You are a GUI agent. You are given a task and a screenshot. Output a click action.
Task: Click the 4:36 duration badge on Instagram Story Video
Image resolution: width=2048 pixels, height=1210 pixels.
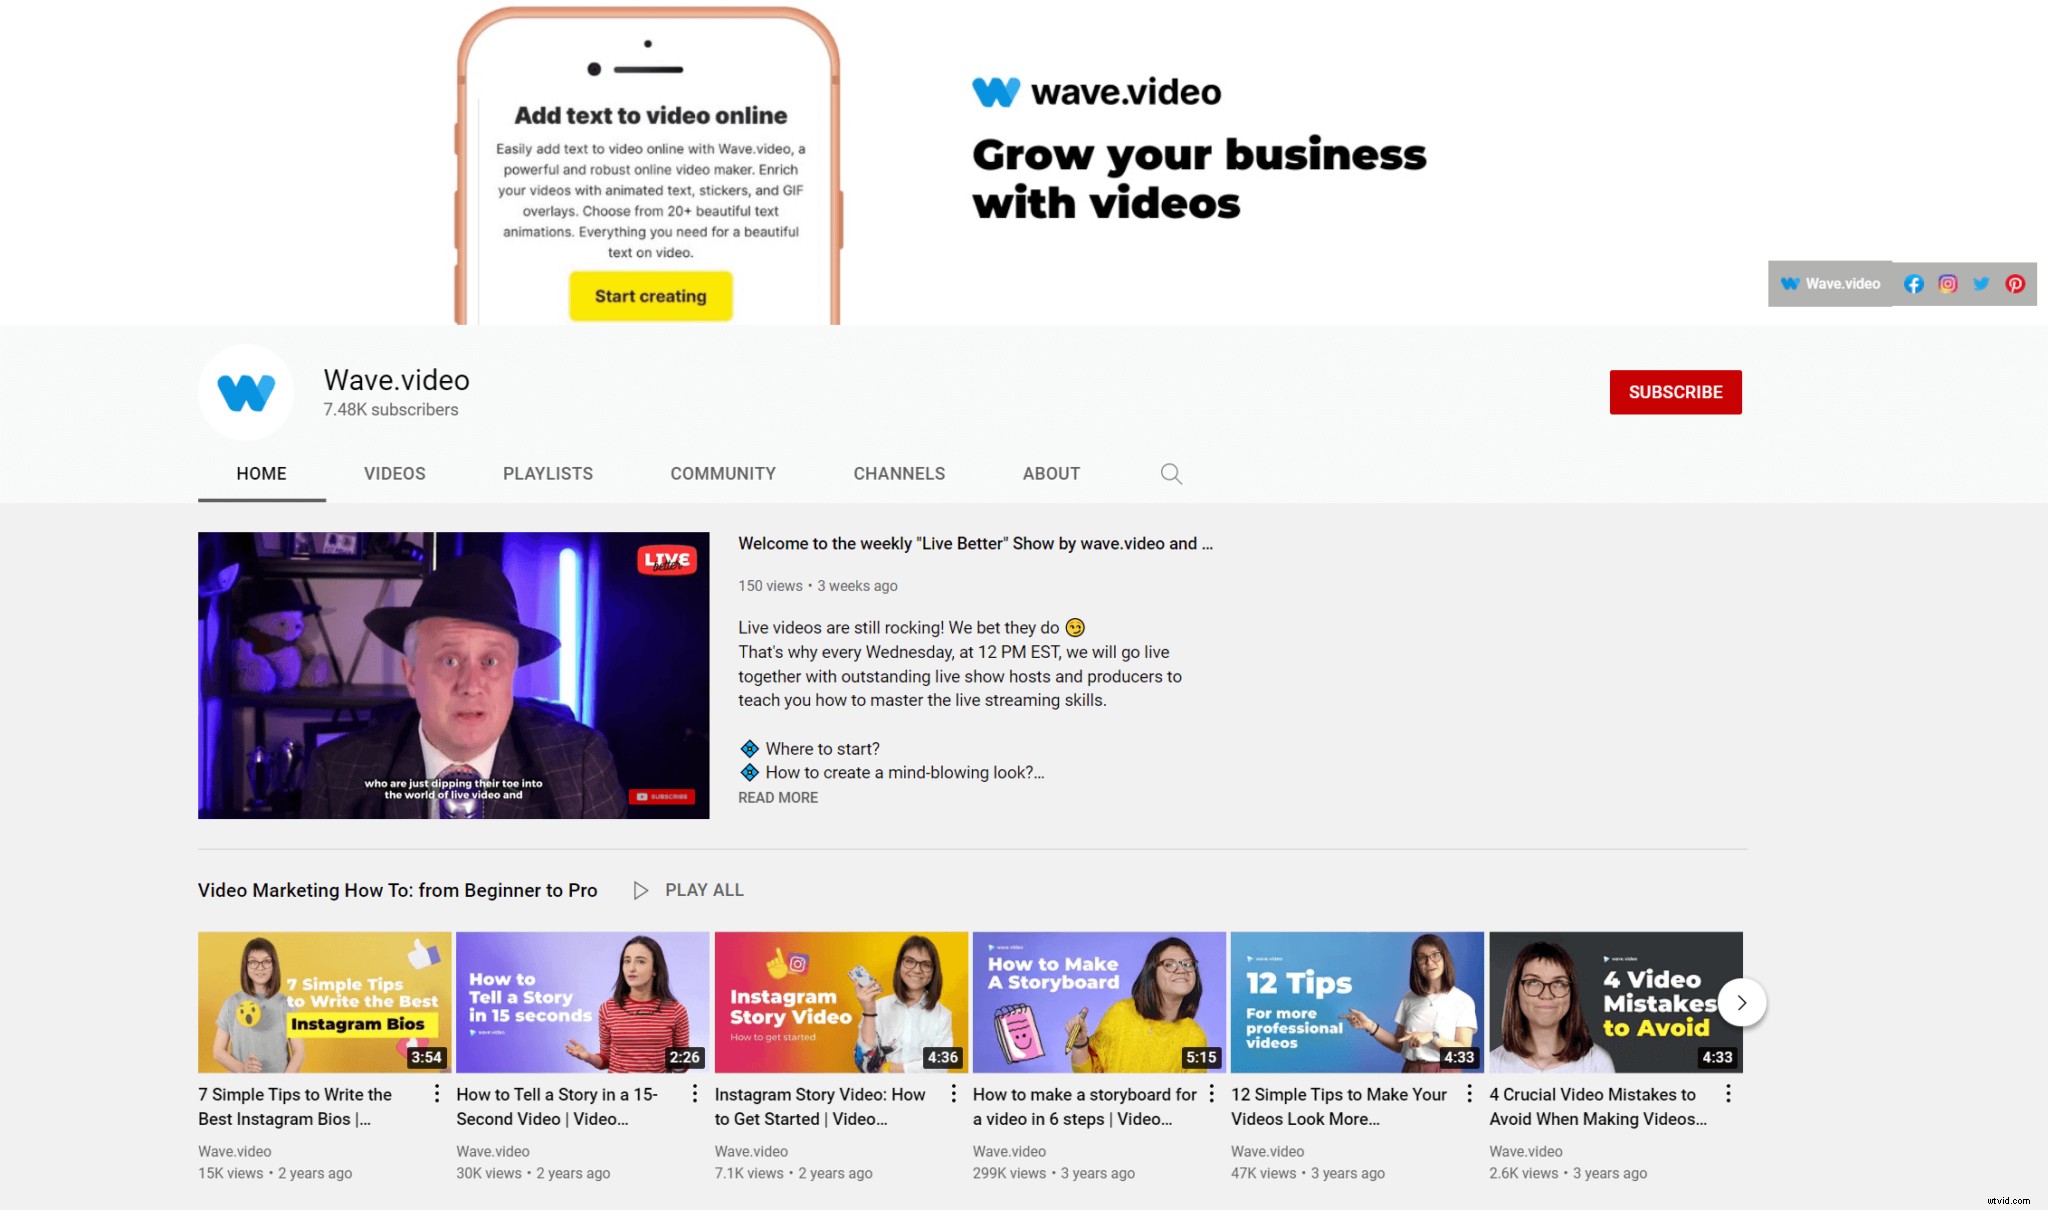943,1057
